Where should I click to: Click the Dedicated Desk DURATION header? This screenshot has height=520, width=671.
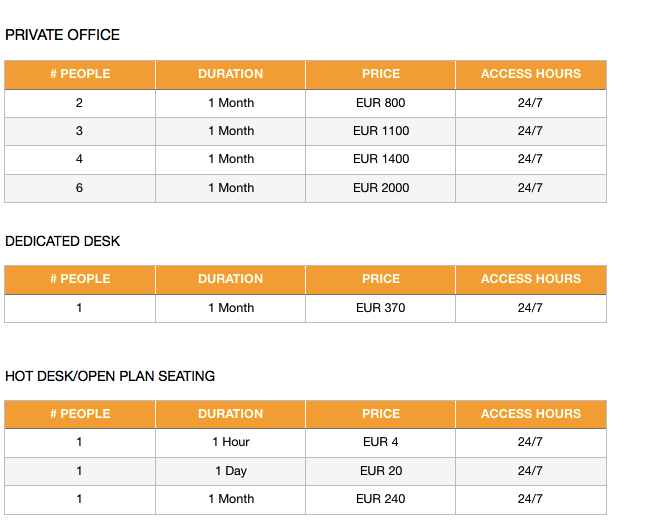point(231,279)
